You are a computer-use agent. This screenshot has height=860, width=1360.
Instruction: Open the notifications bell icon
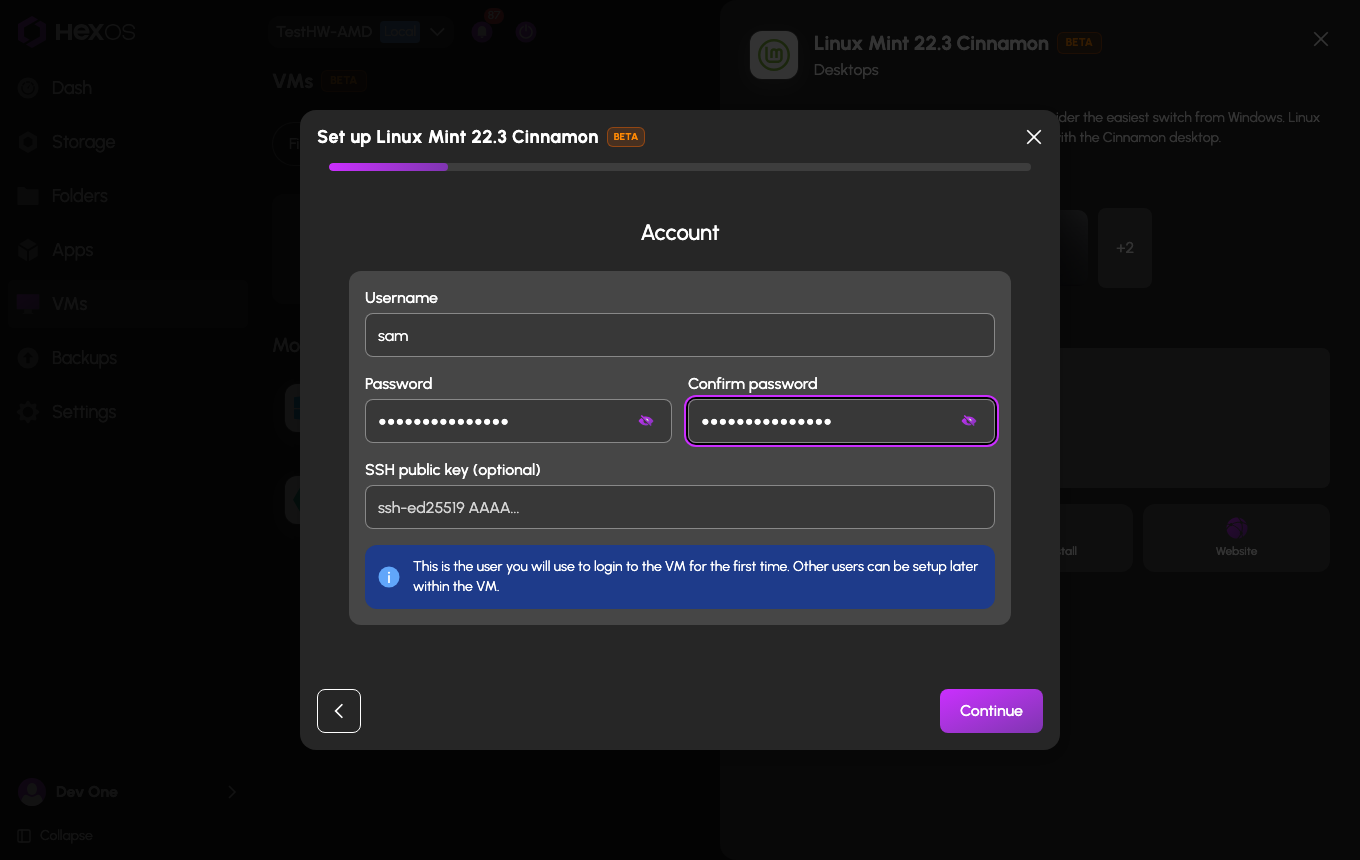tap(483, 32)
